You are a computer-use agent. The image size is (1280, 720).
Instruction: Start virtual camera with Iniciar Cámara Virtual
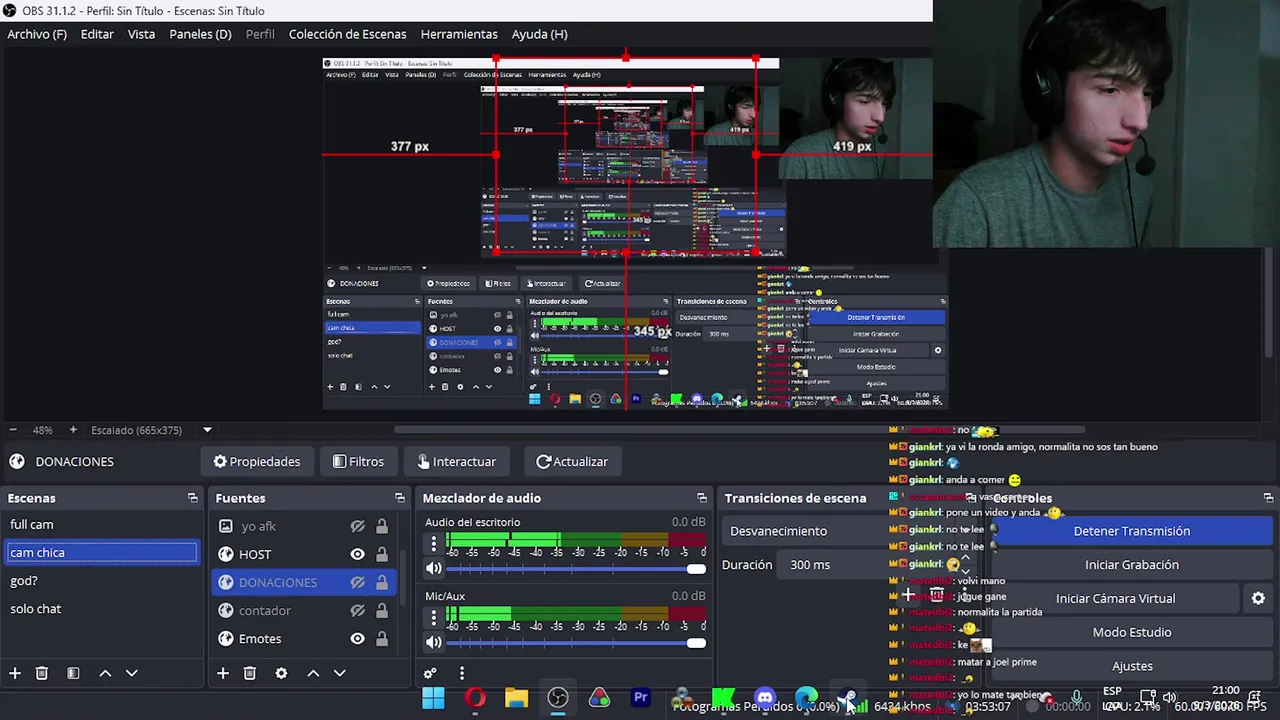[x=1115, y=598]
